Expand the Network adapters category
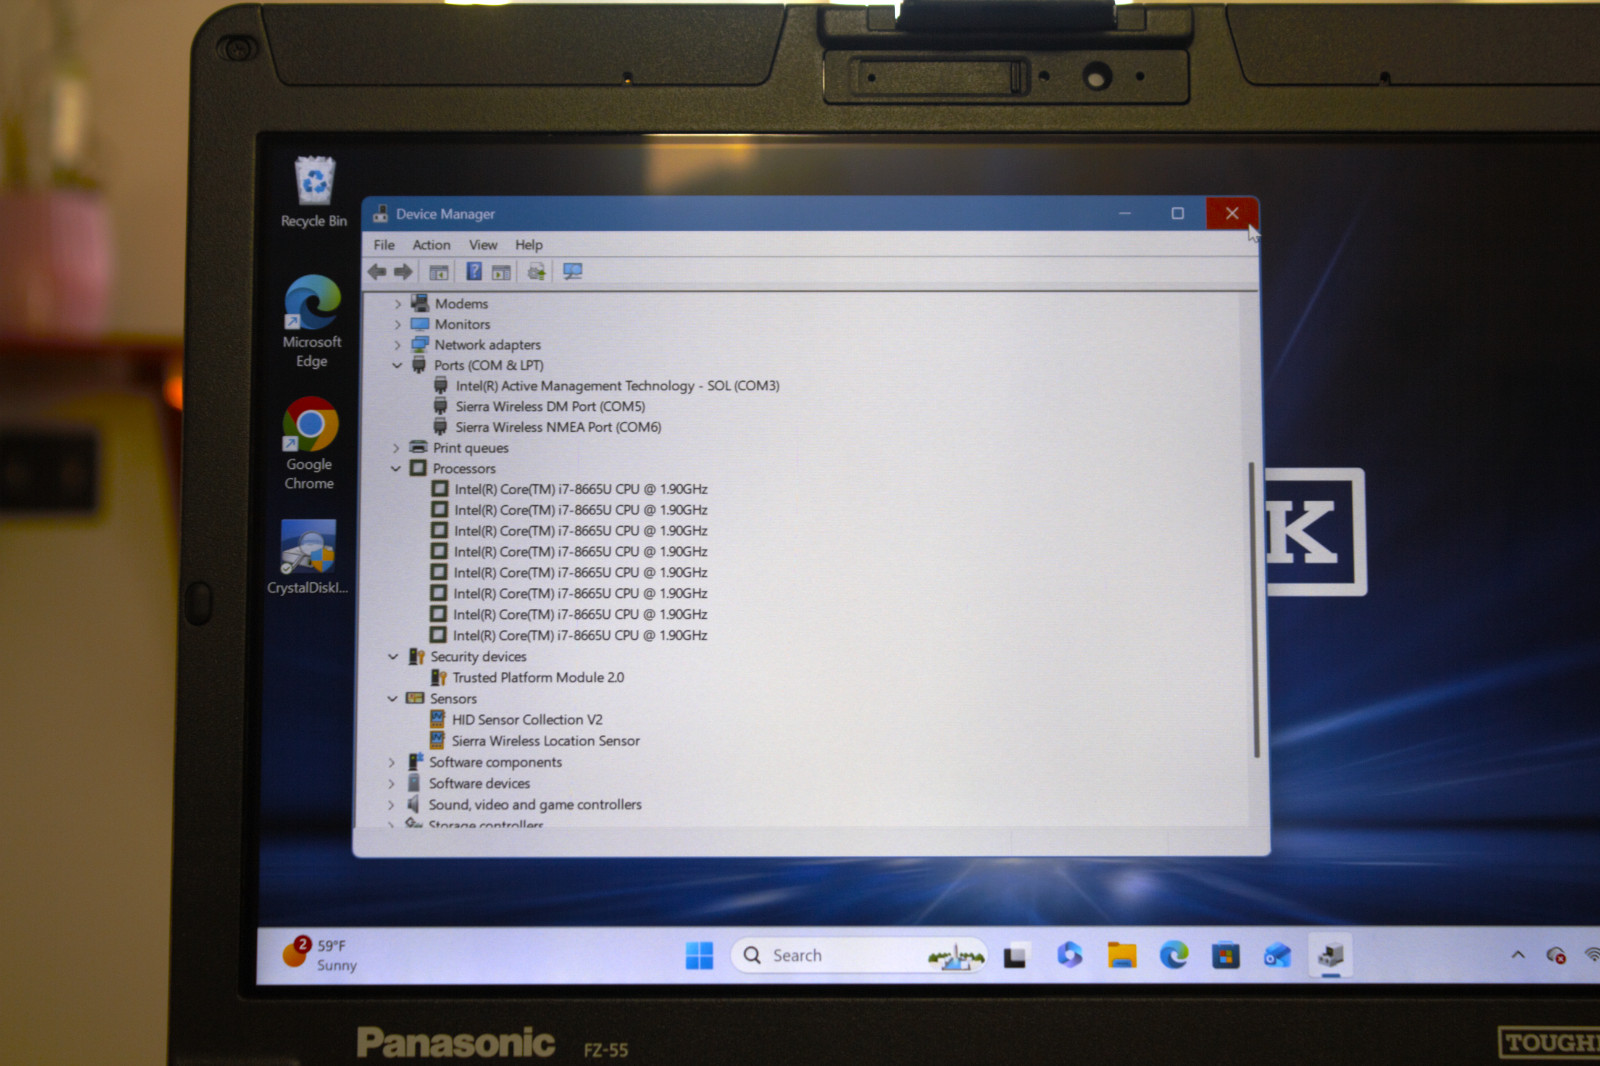 pyautogui.click(x=398, y=345)
